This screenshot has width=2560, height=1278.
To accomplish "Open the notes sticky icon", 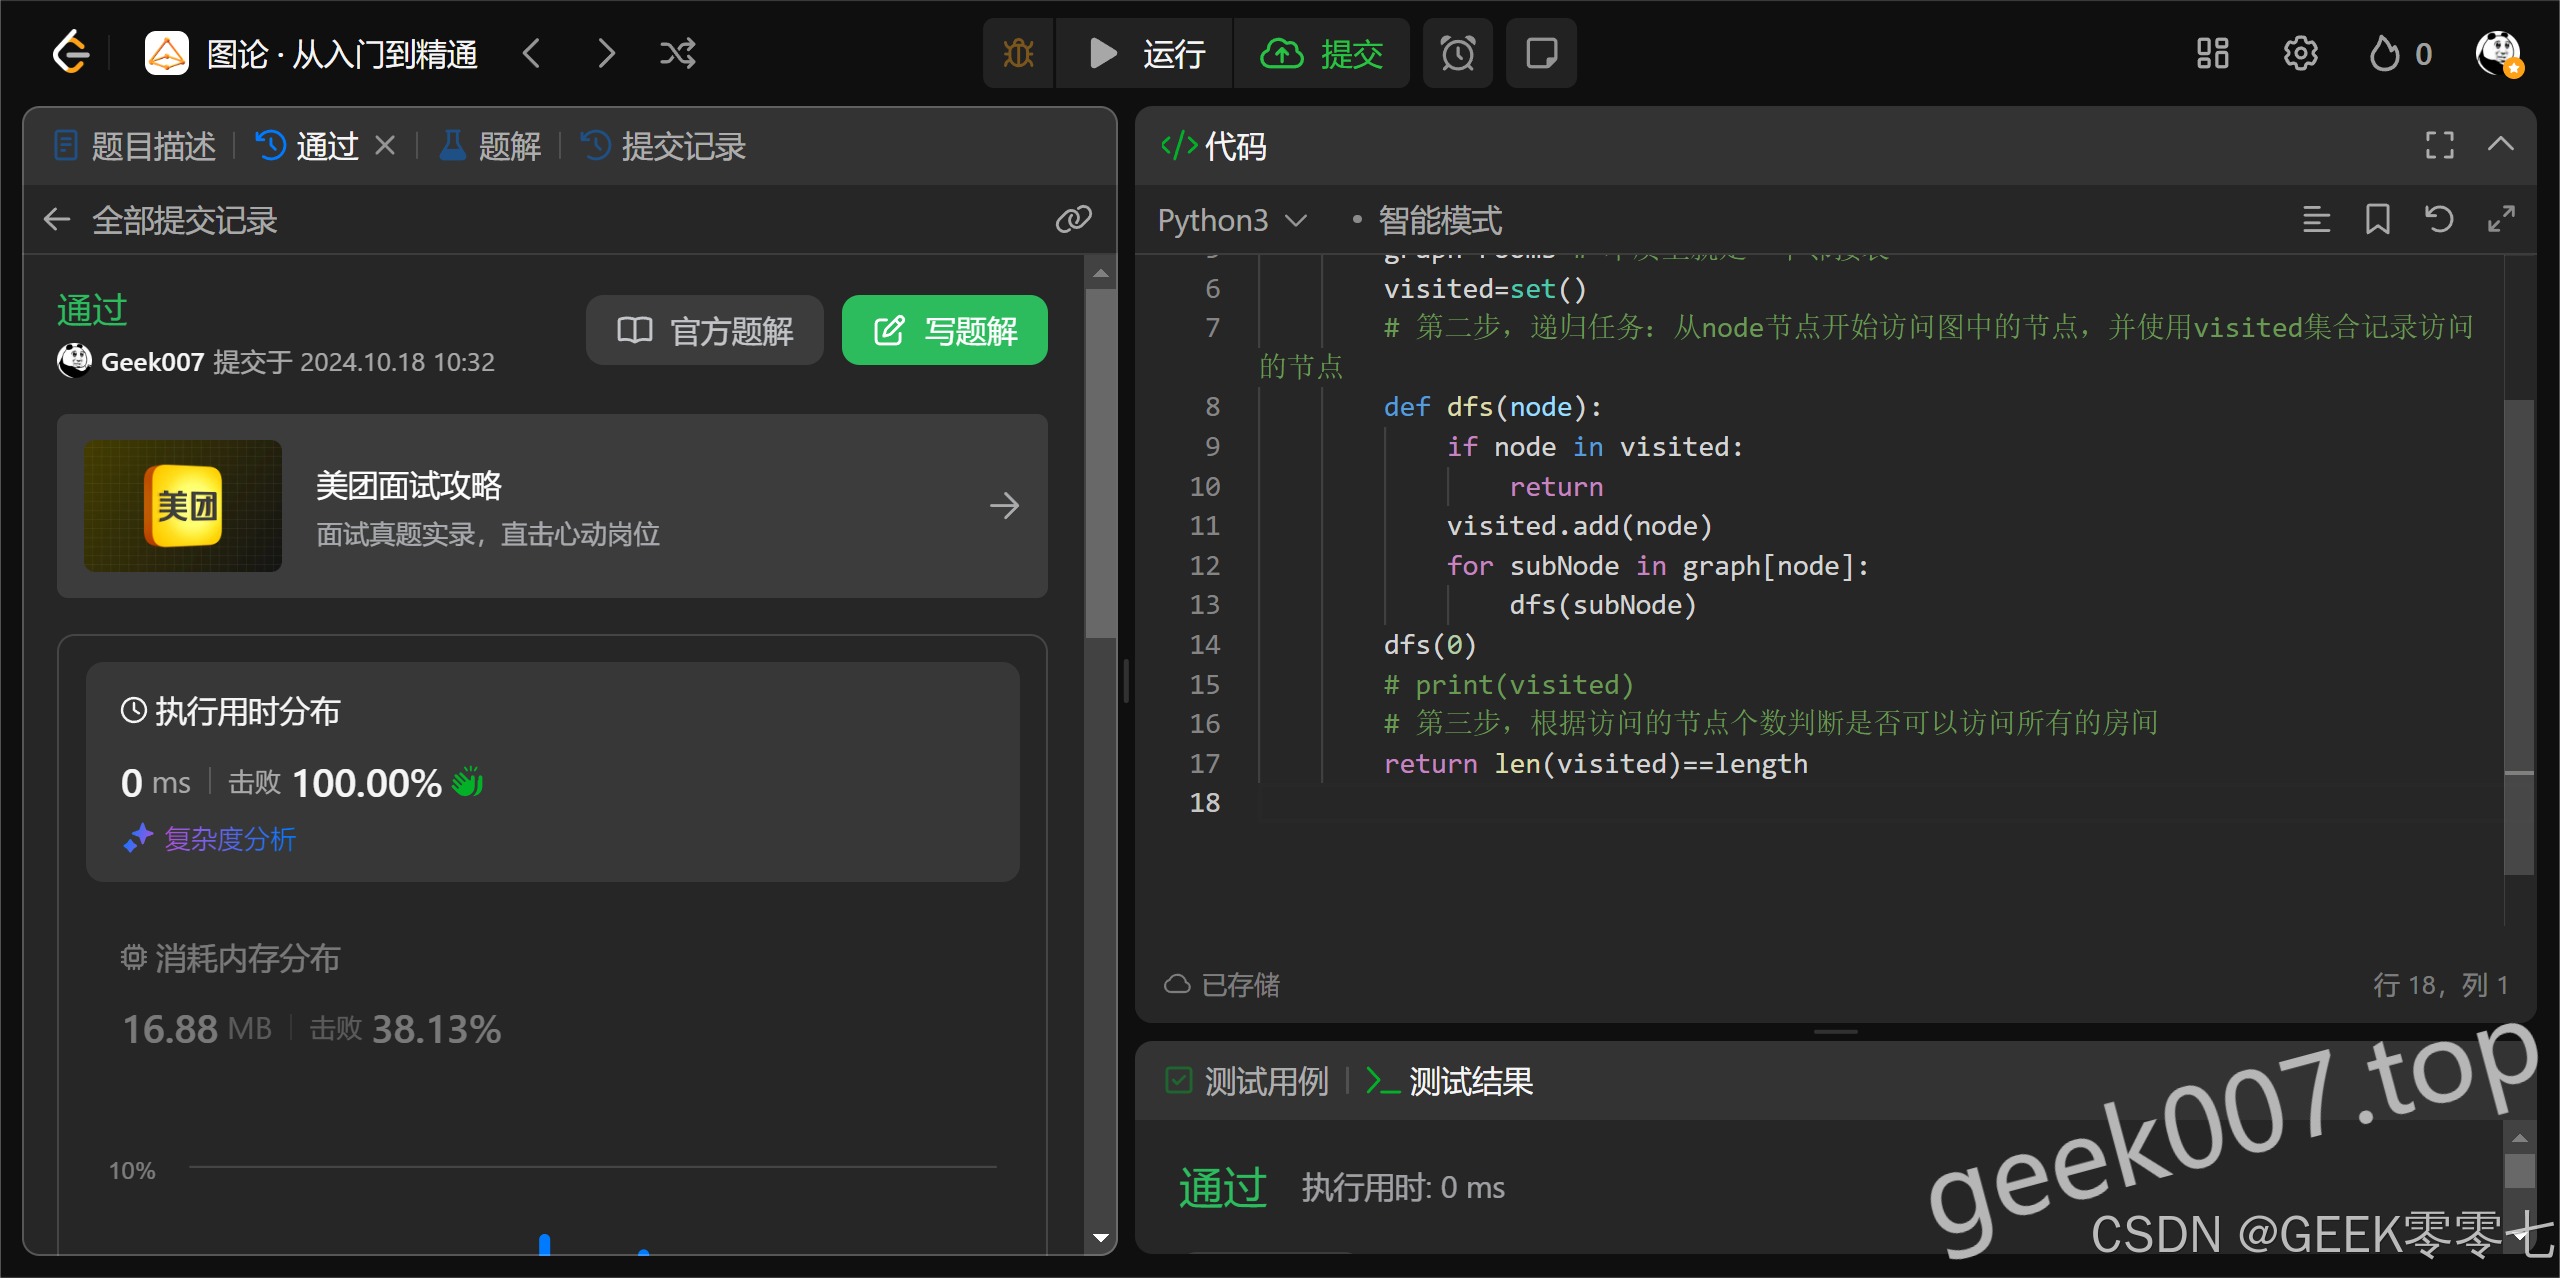I will point(1541,53).
